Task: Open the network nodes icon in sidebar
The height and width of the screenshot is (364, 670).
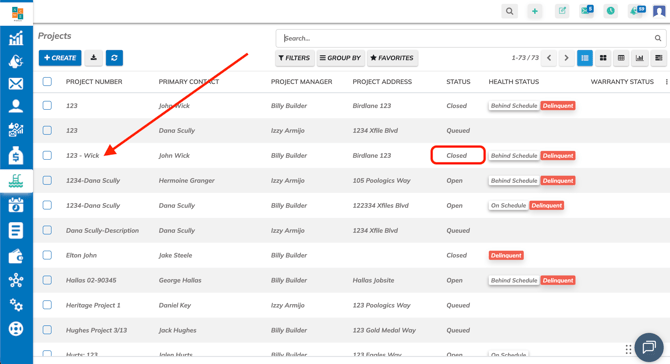Action: coord(16,280)
